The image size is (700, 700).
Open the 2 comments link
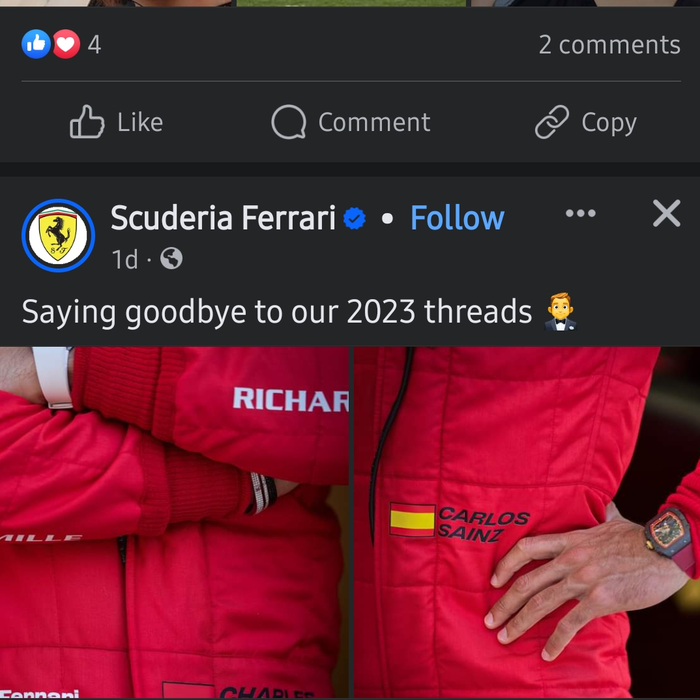tap(609, 45)
